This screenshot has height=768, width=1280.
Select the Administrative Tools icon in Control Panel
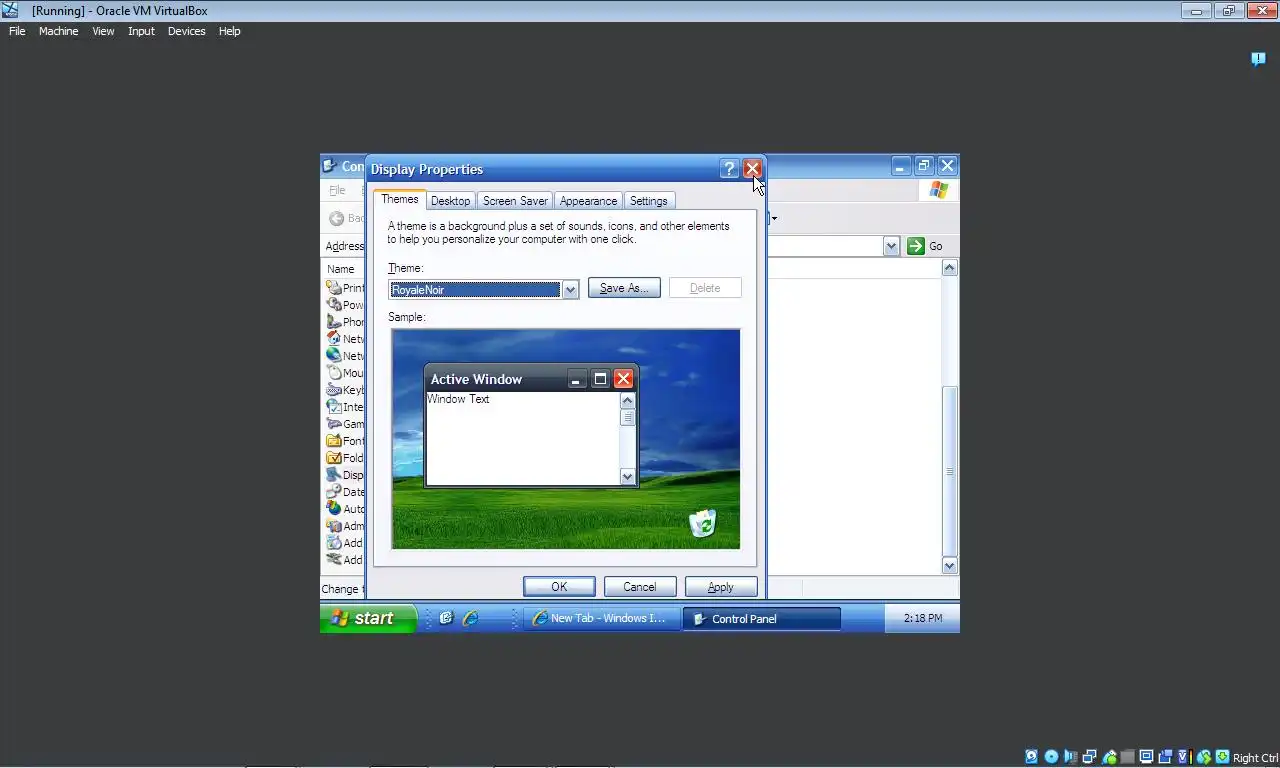click(x=334, y=526)
